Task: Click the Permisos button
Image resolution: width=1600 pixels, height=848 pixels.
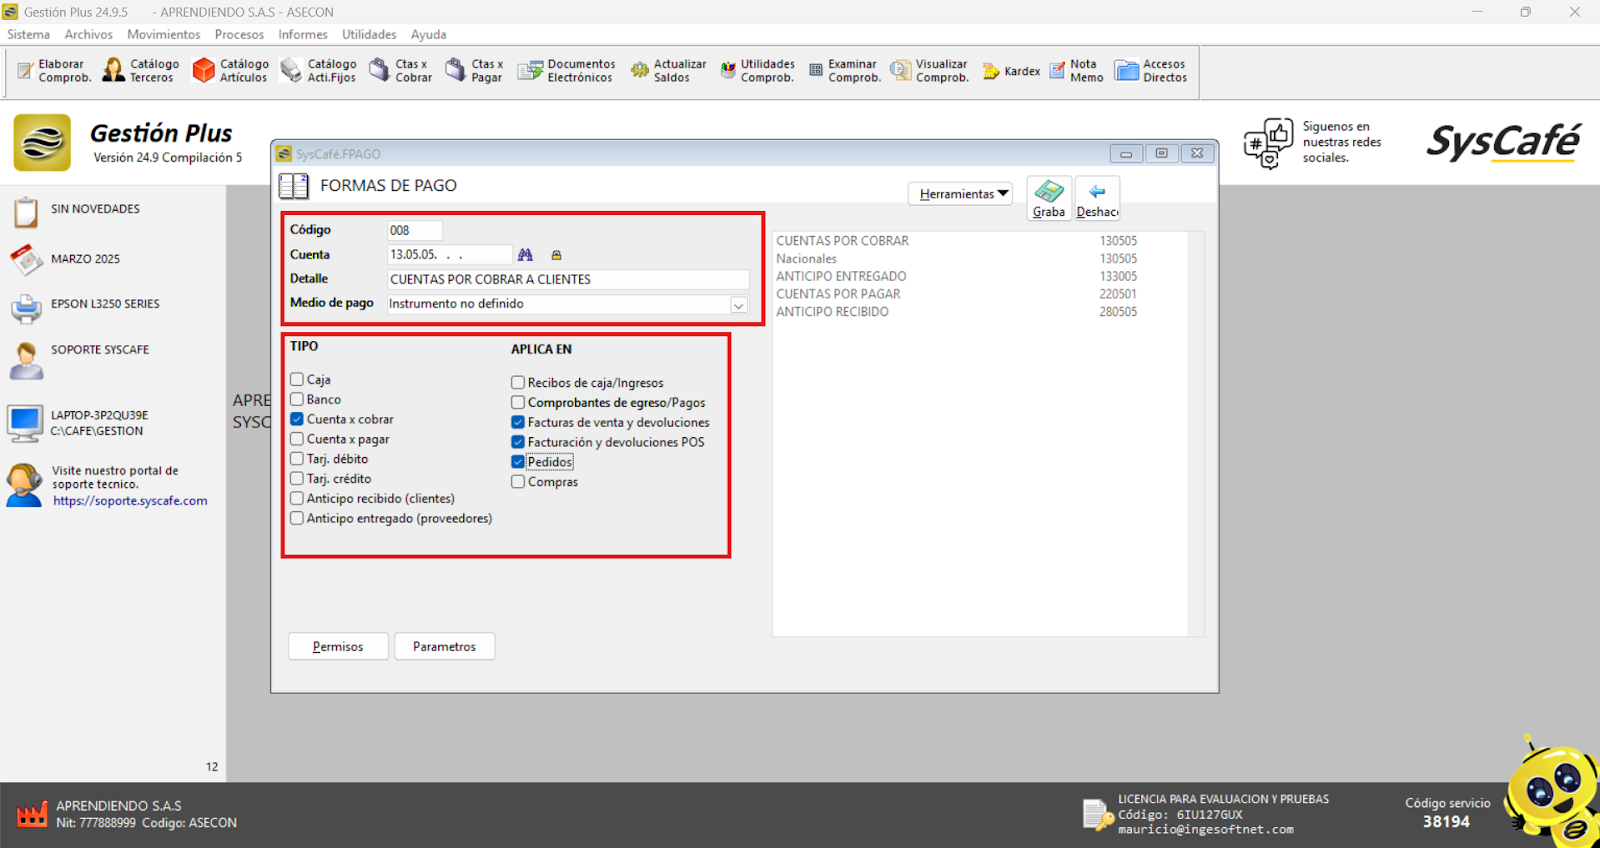Action: pos(338,647)
